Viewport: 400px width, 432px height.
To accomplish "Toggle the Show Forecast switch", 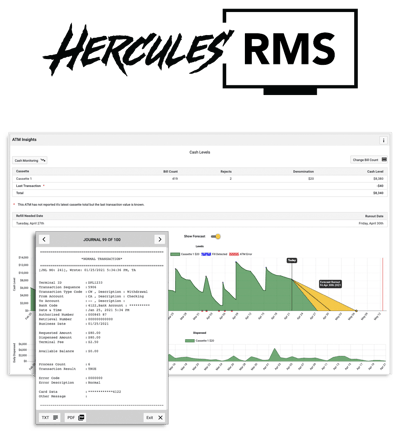I will pos(216,237).
